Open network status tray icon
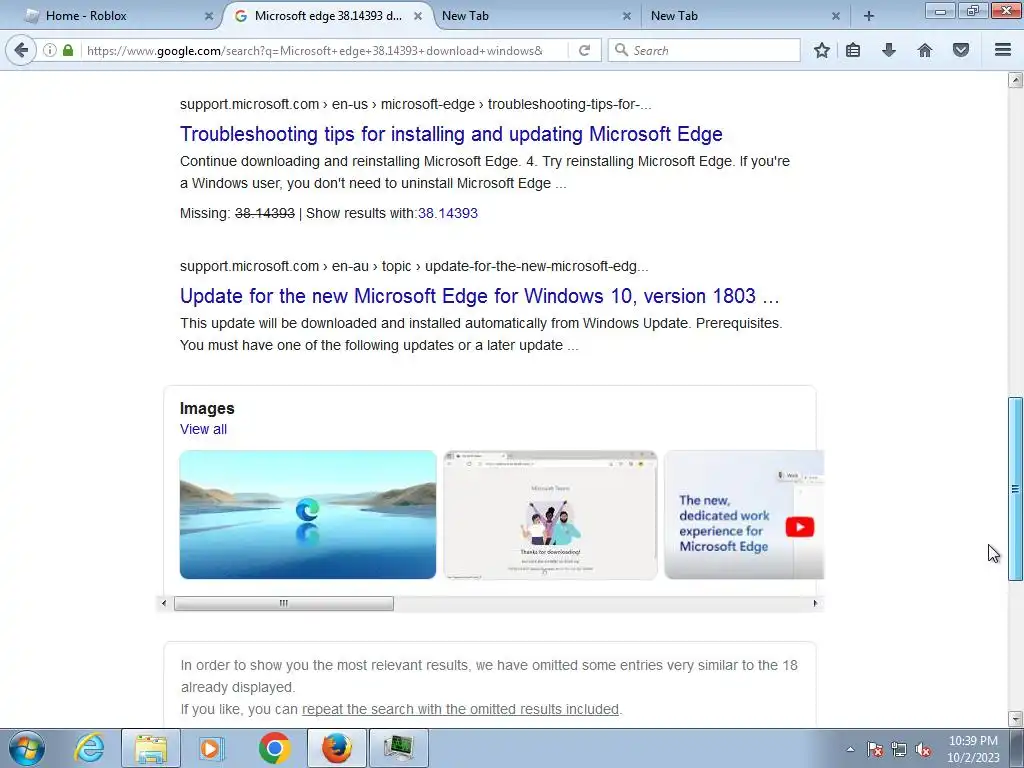Viewport: 1024px width, 768px height. pyautogui.click(x=899, y=749)
